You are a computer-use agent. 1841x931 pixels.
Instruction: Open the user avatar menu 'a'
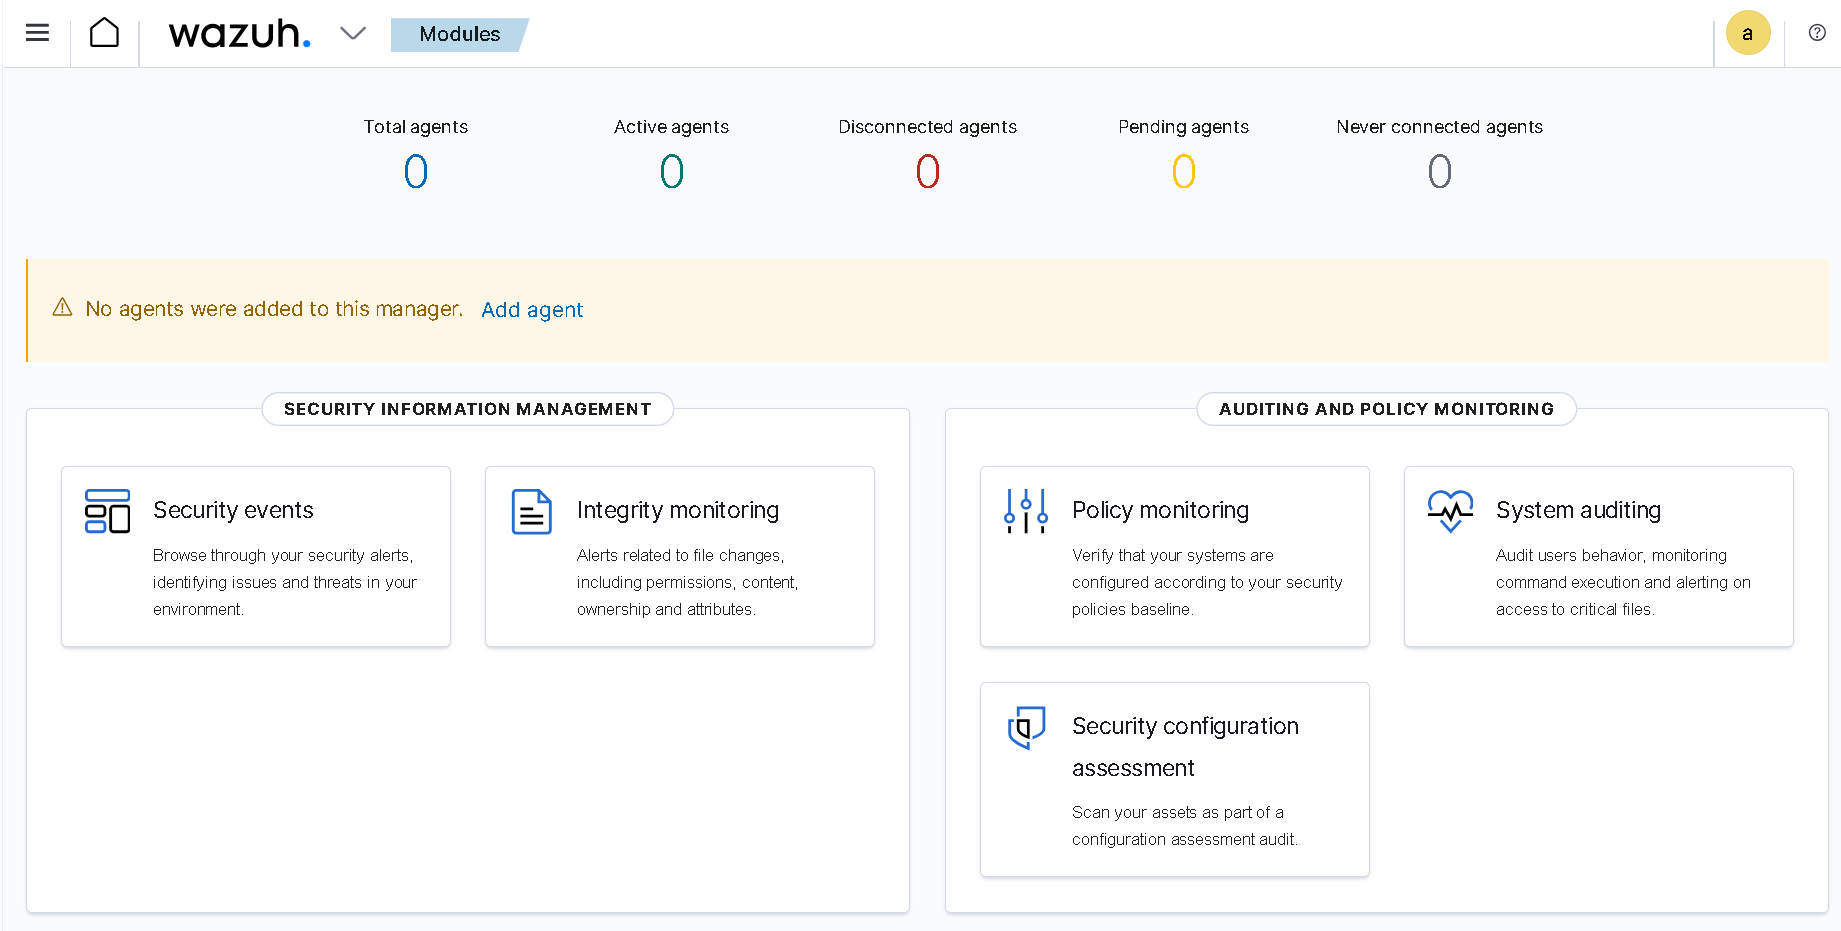(1748, 33)
